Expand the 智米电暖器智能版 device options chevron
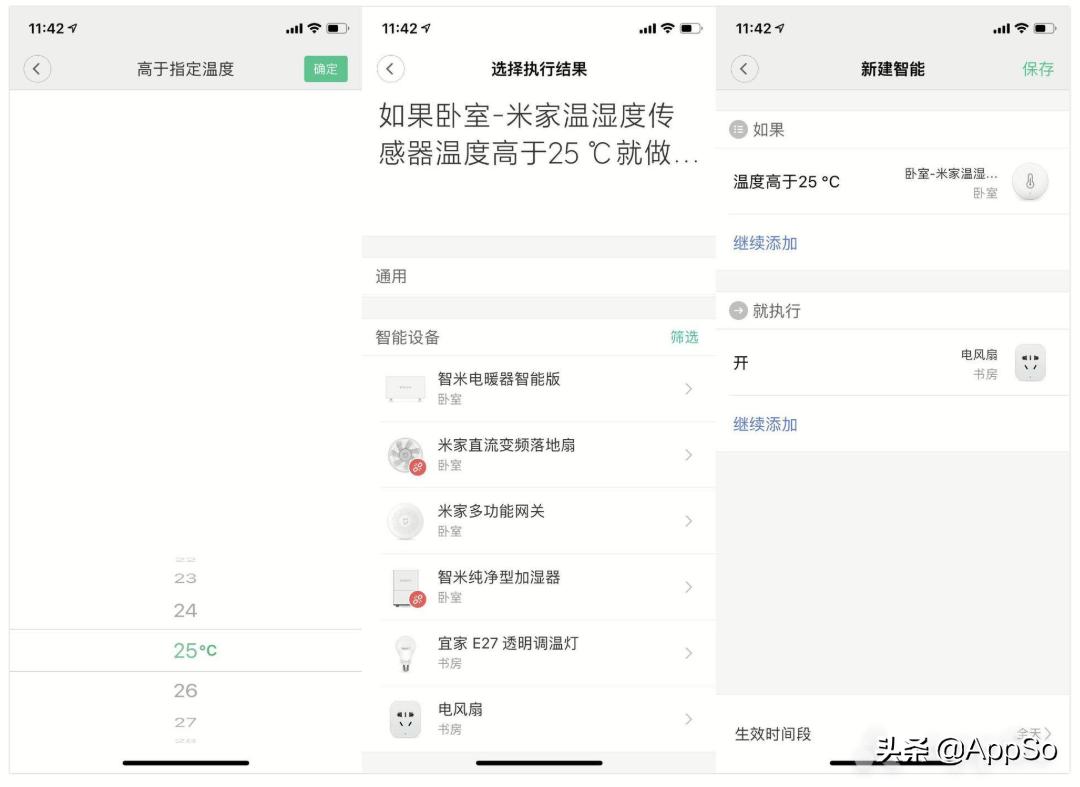 pyautogui.click(x=687, y=387)
